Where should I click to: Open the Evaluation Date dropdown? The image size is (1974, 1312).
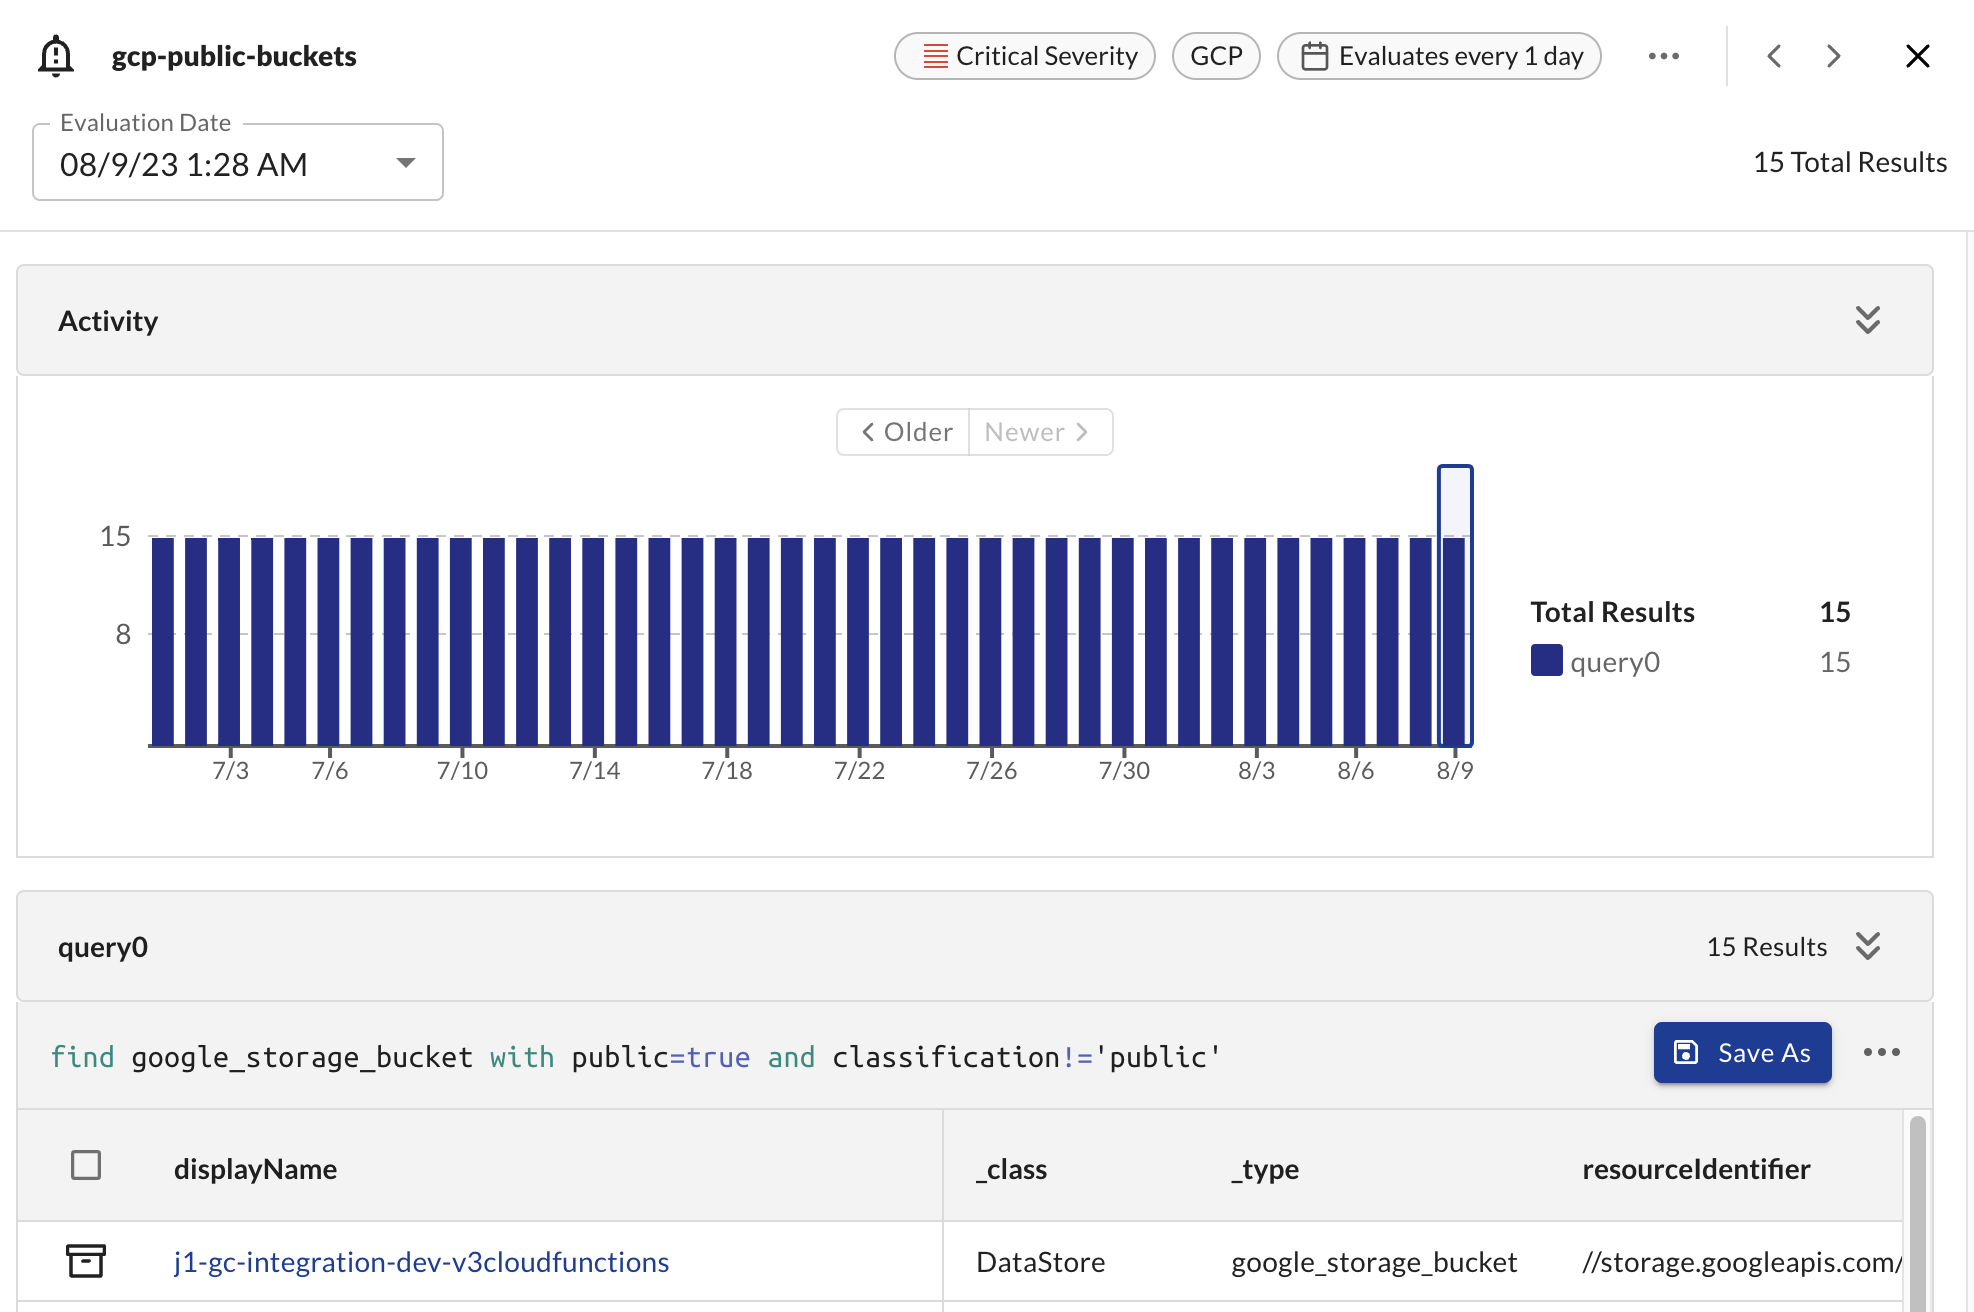[x=238, y=163]
